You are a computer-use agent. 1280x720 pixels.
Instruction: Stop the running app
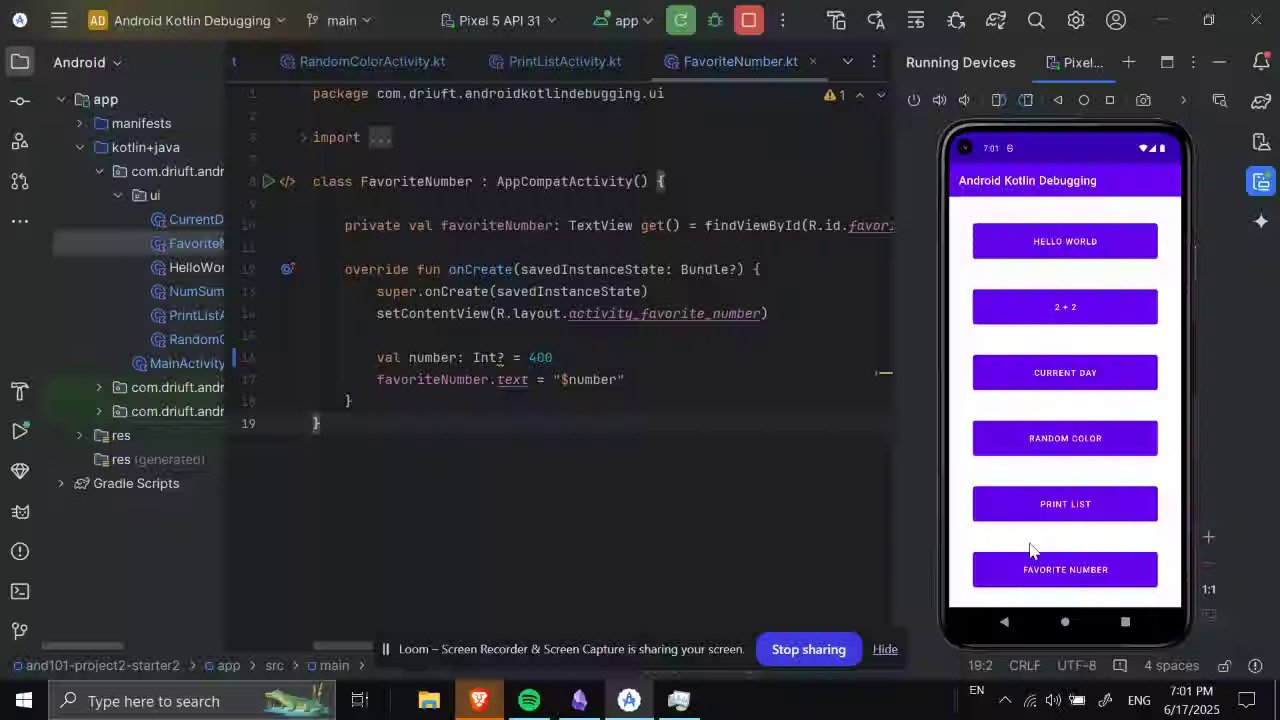pyautogui.click(x=748, y=20)
